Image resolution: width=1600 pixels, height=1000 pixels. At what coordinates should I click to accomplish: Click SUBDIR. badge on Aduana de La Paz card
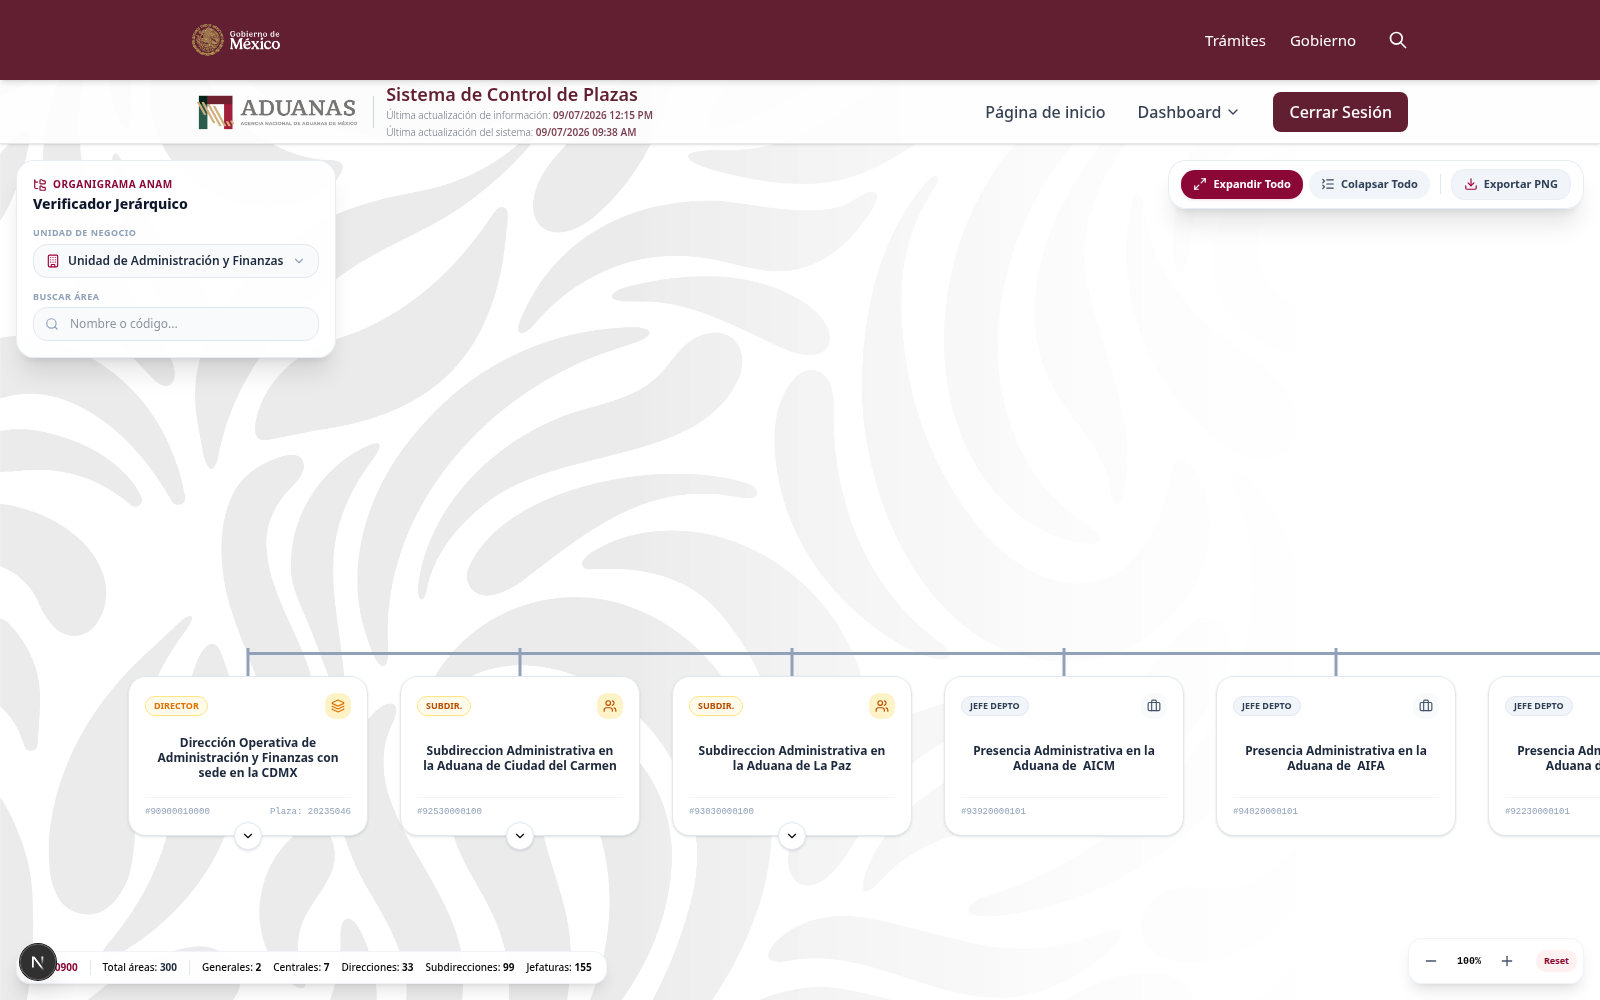716,706
